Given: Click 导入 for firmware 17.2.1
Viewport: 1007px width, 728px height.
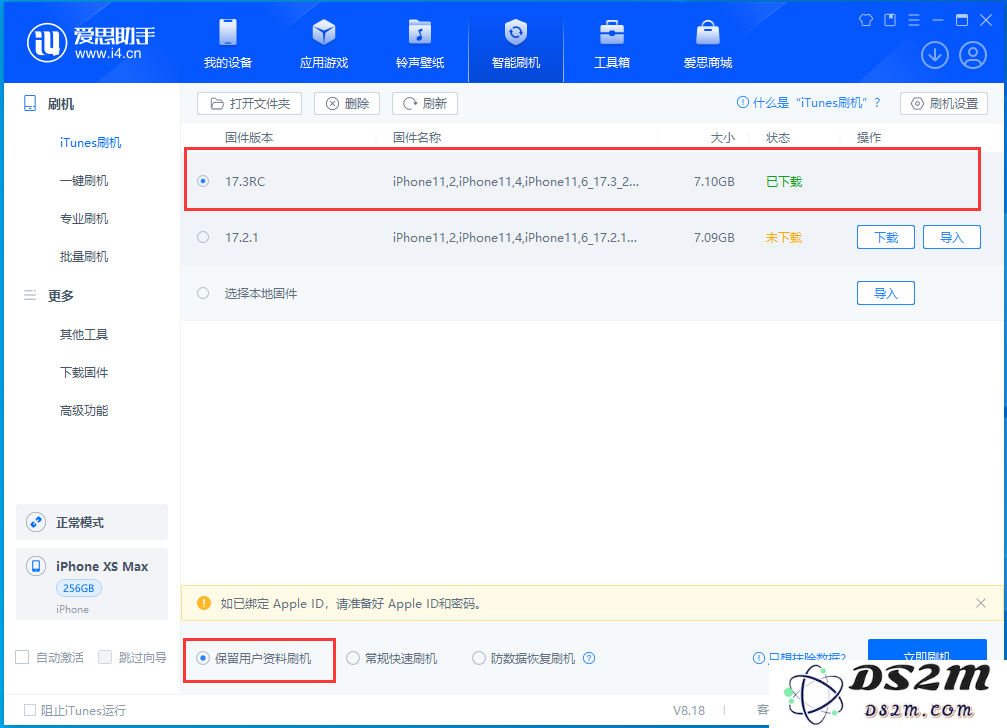Looking at the screenshot, I should click(x=952, y=238).
